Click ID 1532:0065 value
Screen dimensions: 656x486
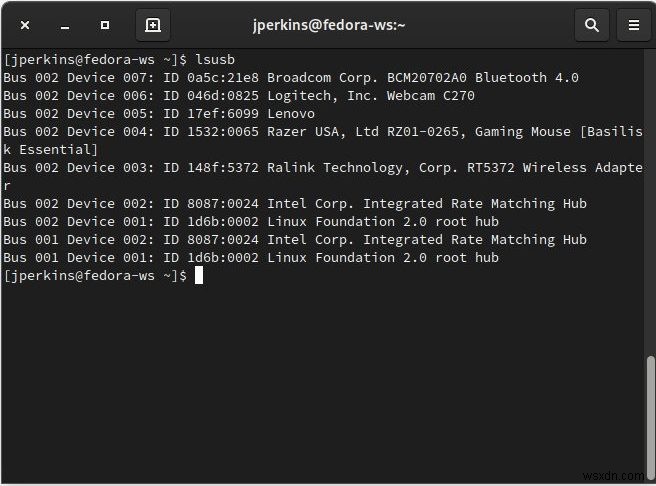(x=223, y=131)
